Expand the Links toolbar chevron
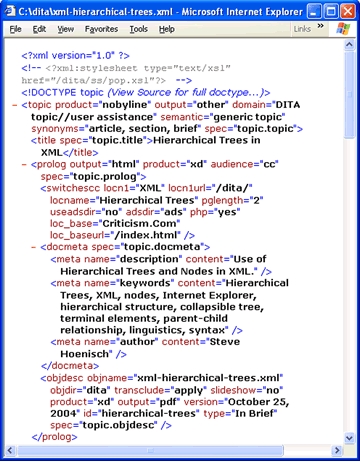The height and width of the screenshot is (462, 360). tap(320, 26)
